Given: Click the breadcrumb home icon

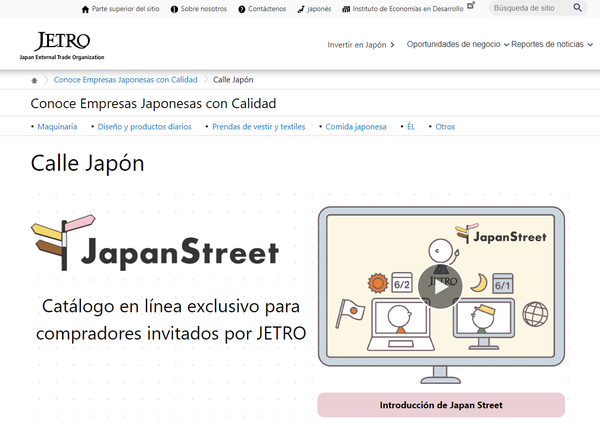Looking at the screenshot, I should click(34, 80).
